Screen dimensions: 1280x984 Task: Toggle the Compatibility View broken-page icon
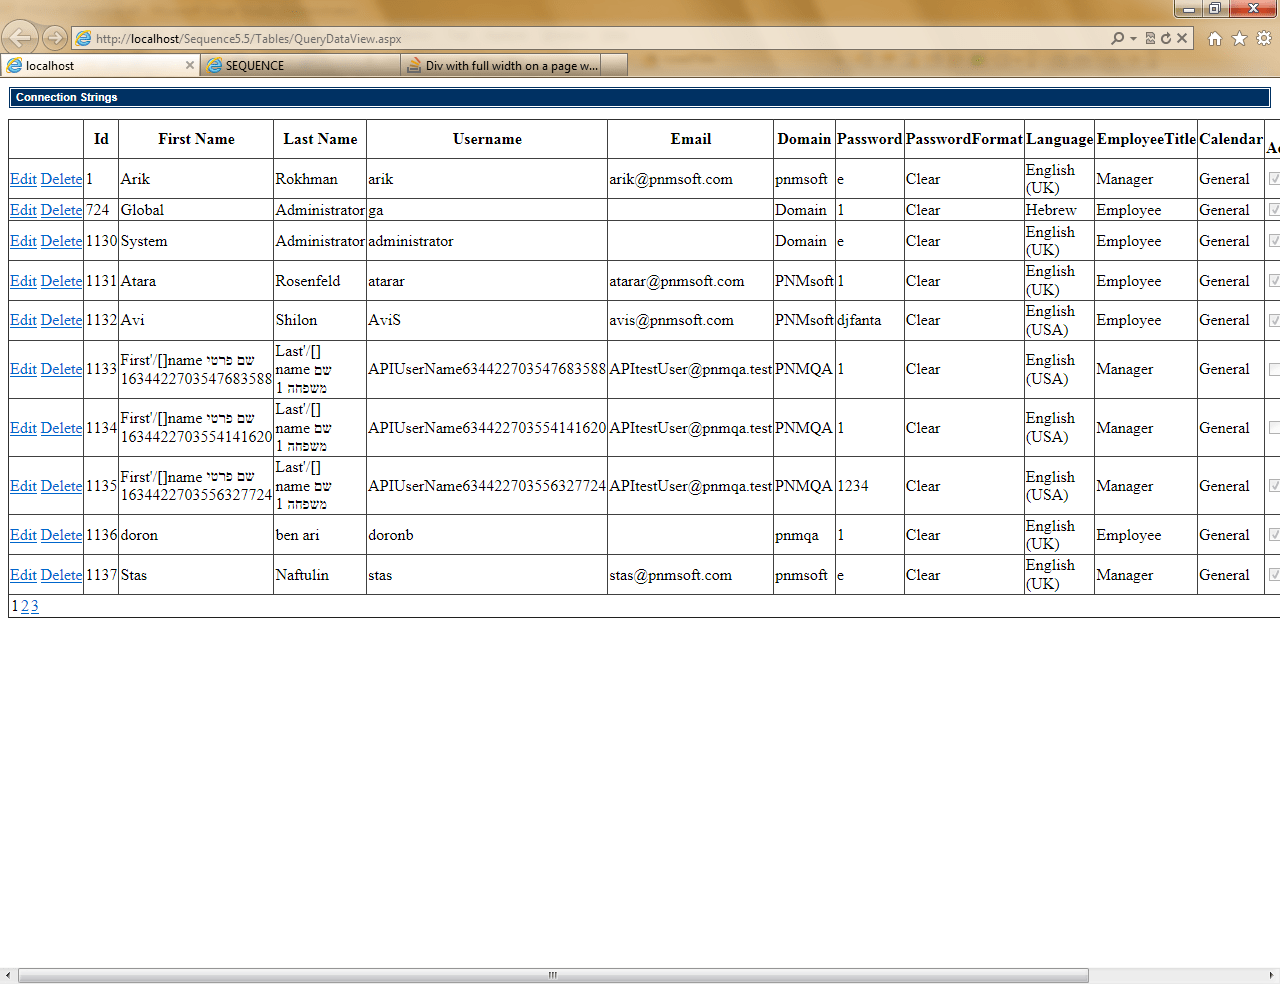[1150, 38]
